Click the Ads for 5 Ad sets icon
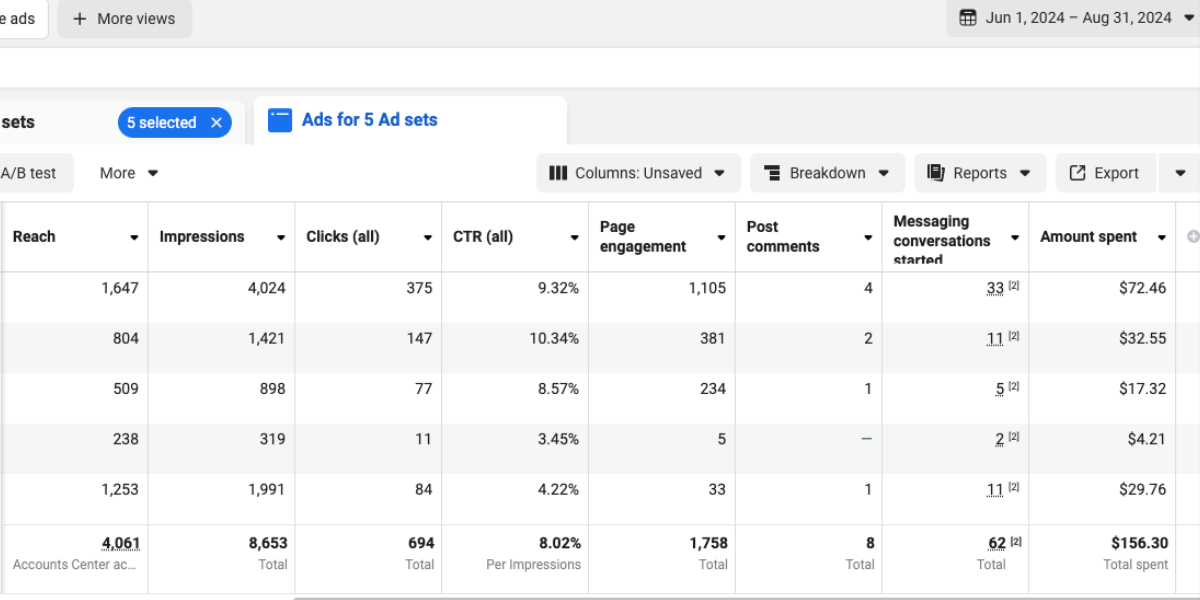 (280, 120)
